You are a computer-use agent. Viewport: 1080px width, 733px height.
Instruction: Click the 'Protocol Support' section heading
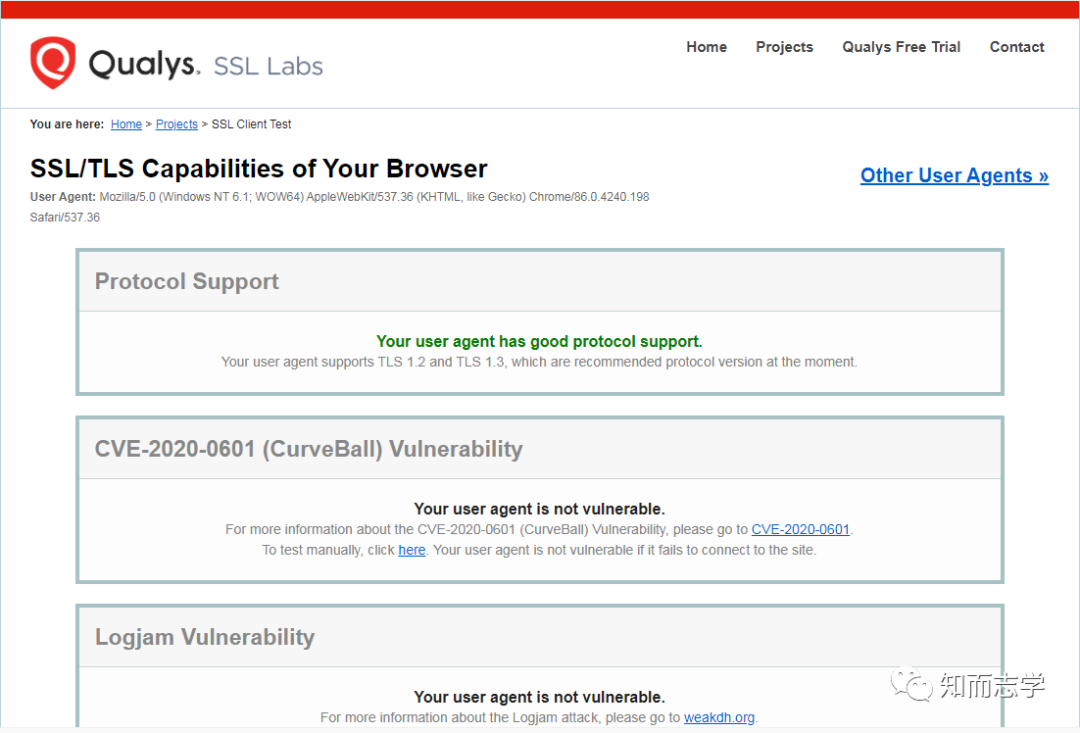(187, 281)
